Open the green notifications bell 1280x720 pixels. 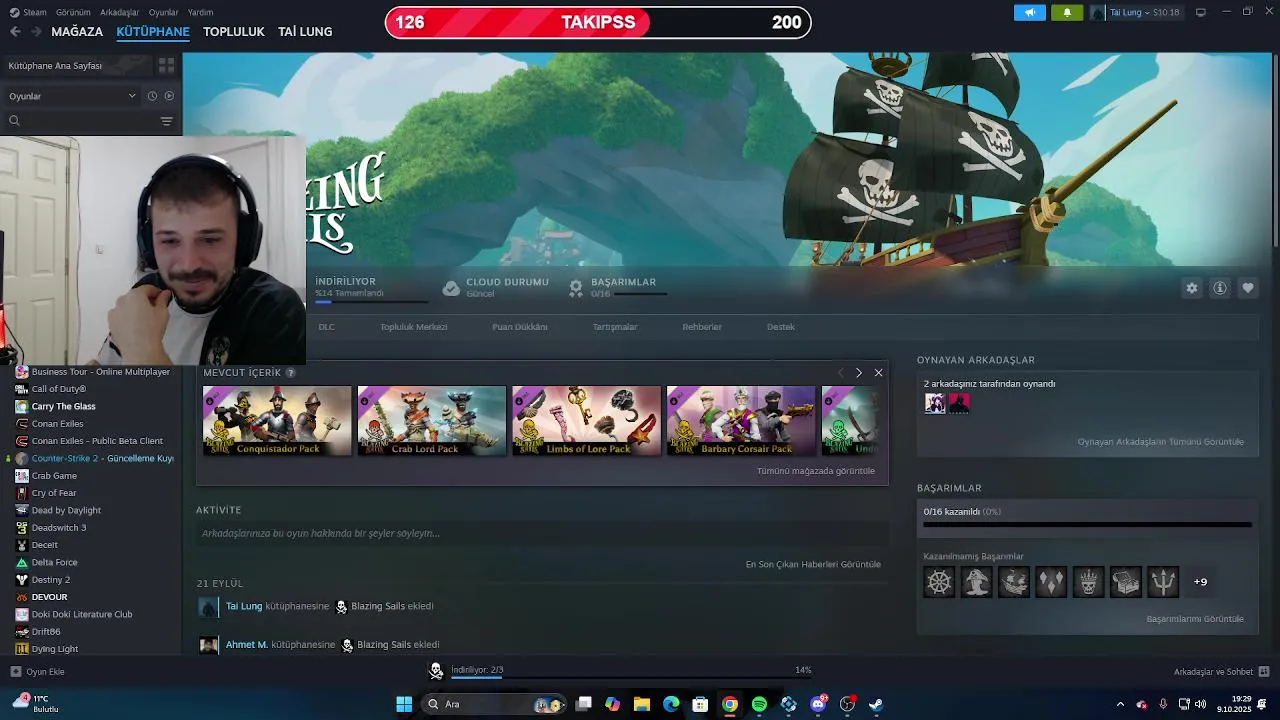click(x=1067, y=12)
